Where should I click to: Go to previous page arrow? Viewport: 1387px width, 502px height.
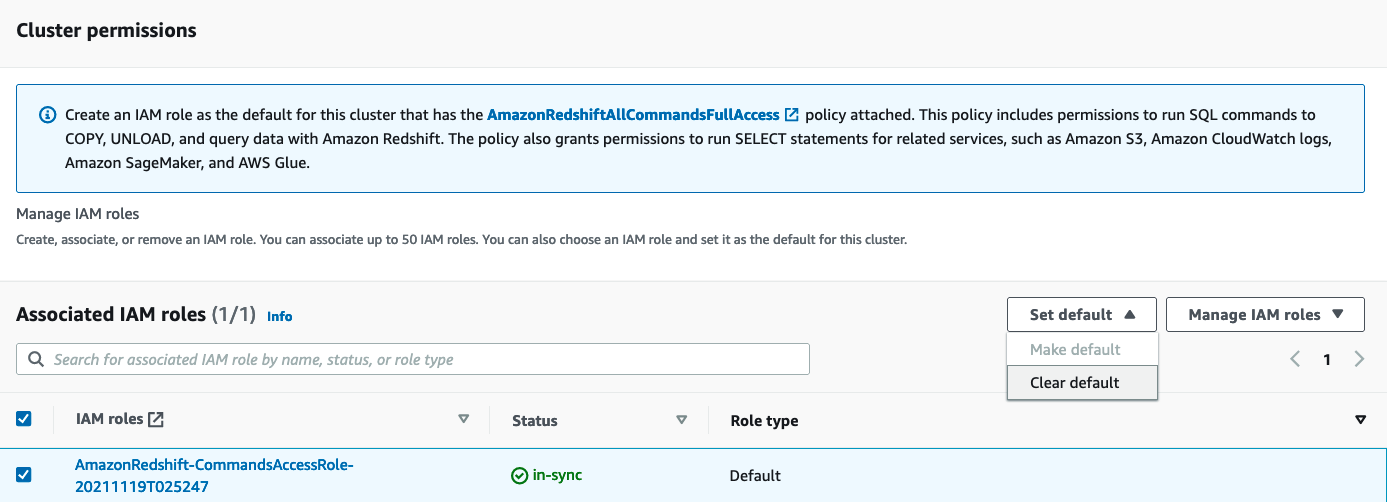click(x=1295, y=359)
